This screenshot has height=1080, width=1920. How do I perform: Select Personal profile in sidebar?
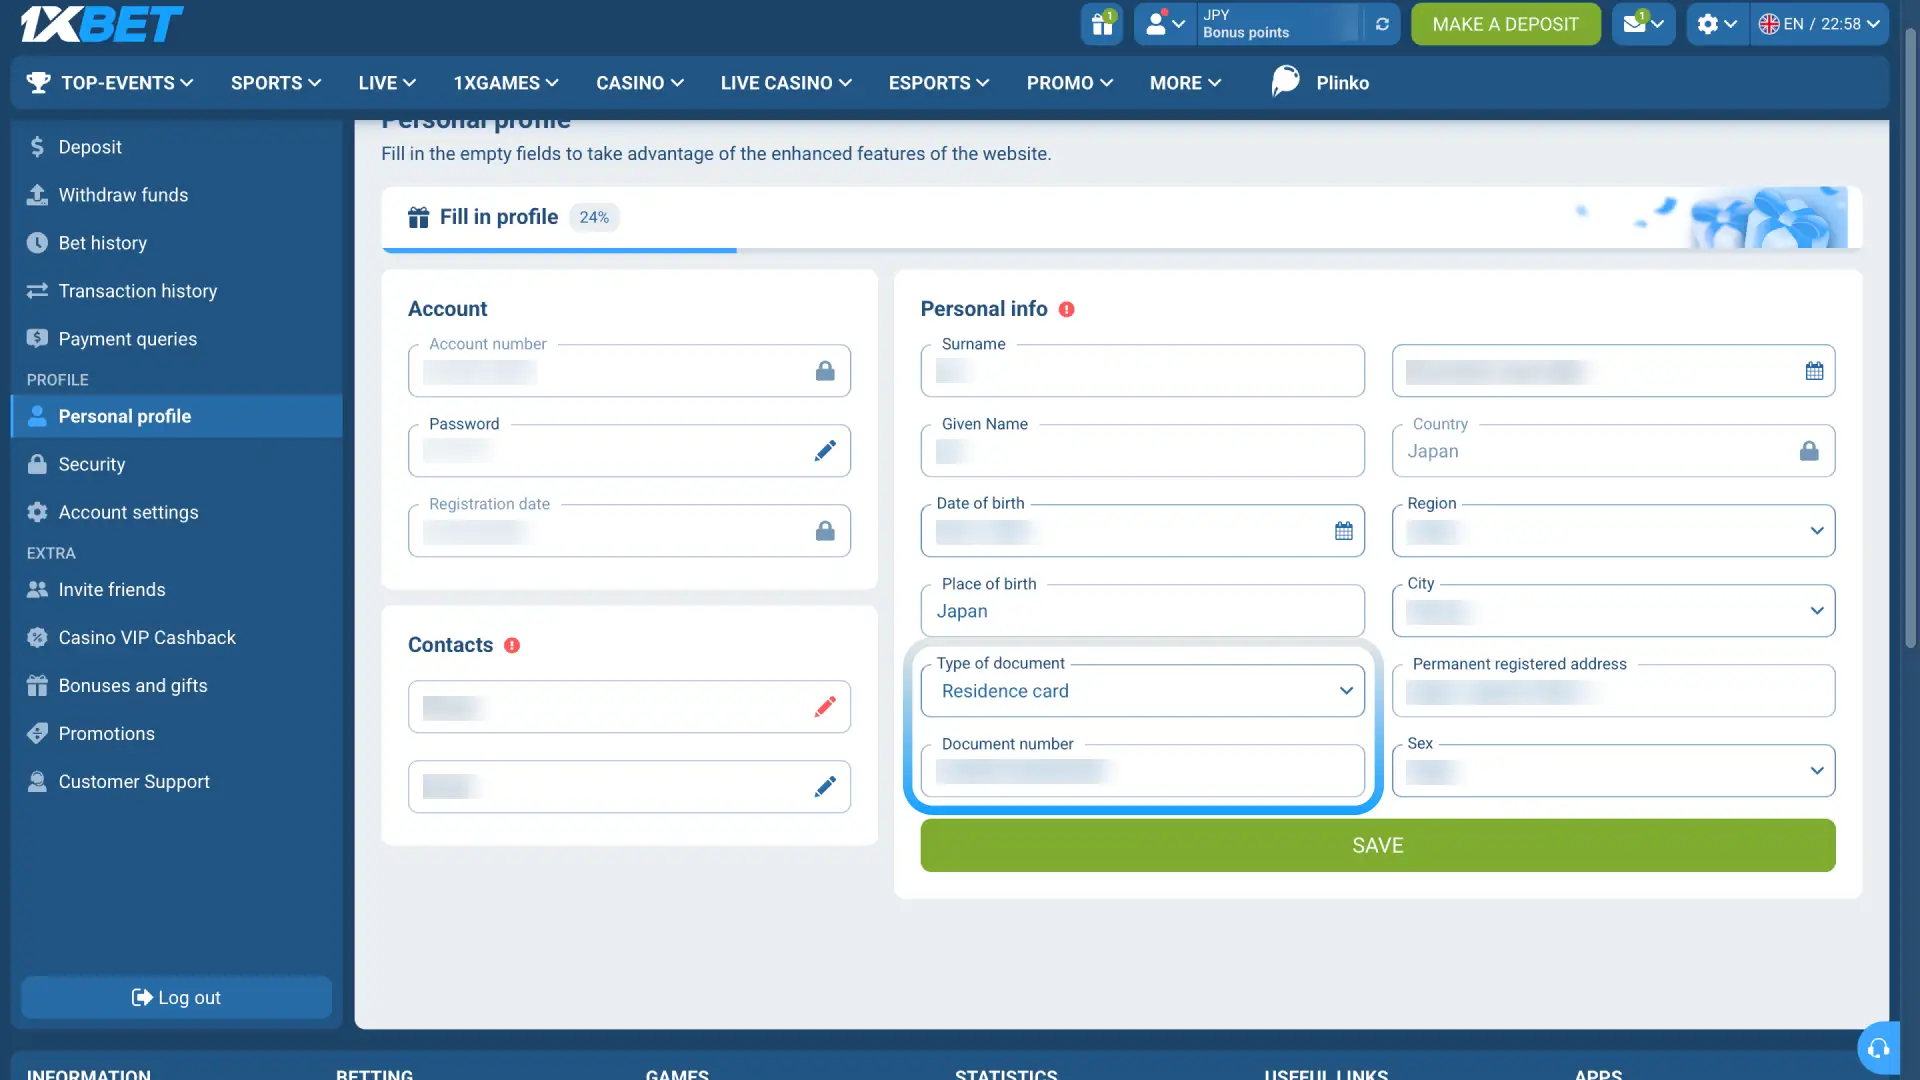point(176,416)
